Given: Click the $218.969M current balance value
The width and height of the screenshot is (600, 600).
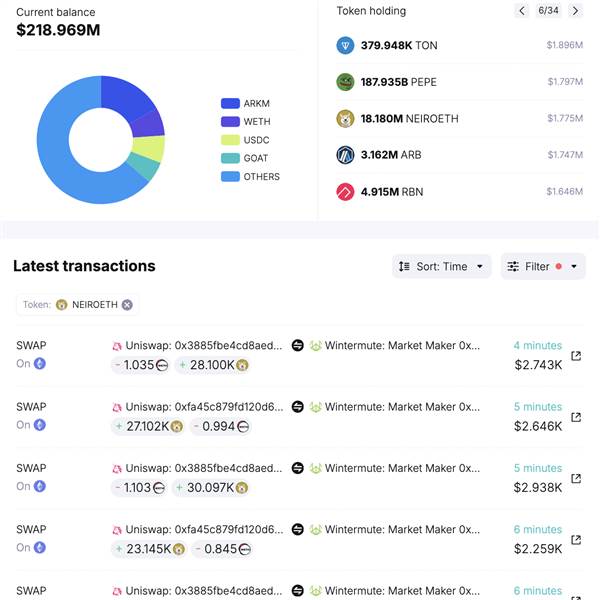Looking at the screenshot, I should coord(58,30).
